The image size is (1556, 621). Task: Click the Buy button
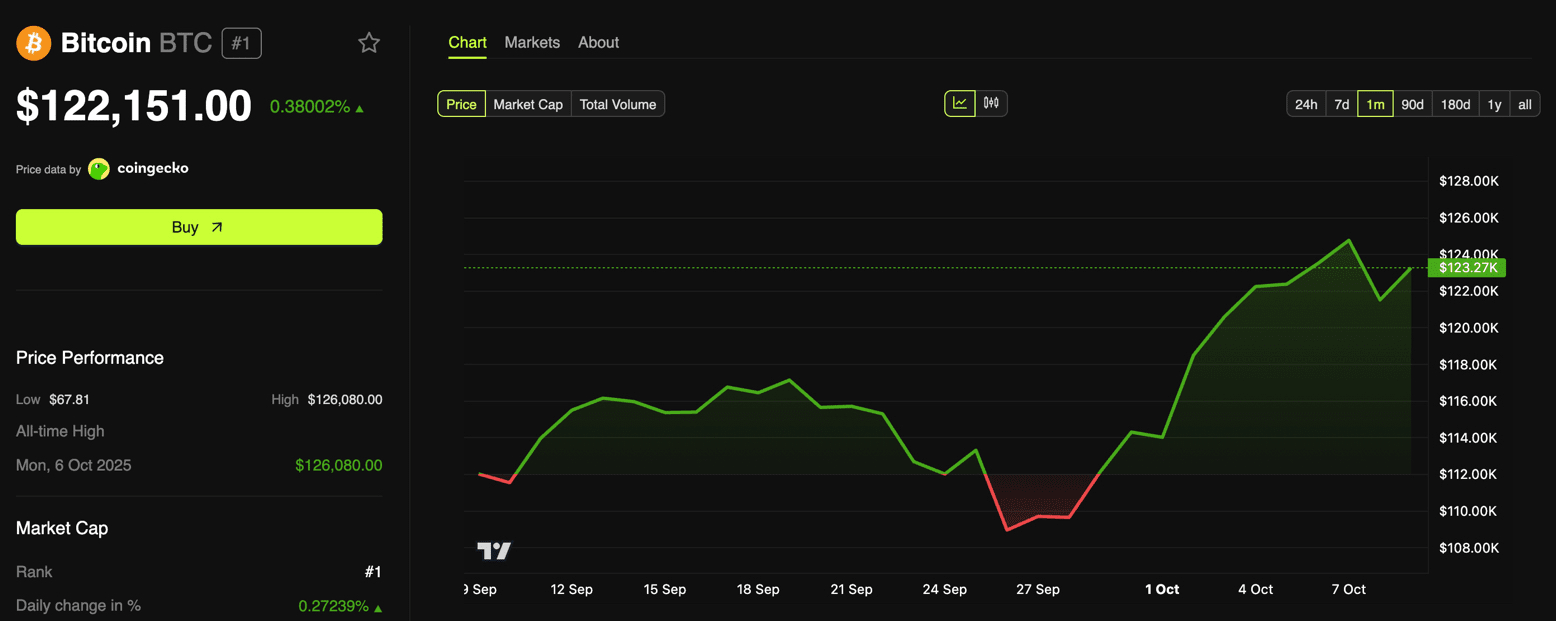(x=199, y=227)
